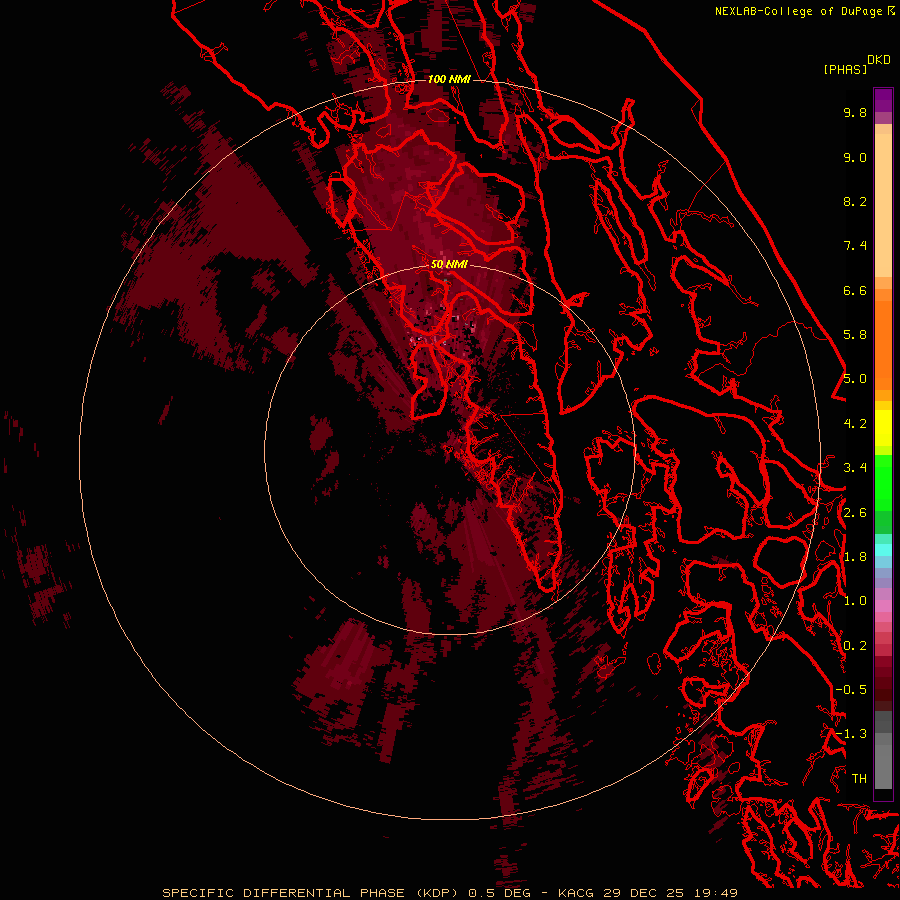The height and width of the screenshot is (900, 900).
Task: Click the orange segment of the color bar
Action: click(x=883, y=344)
